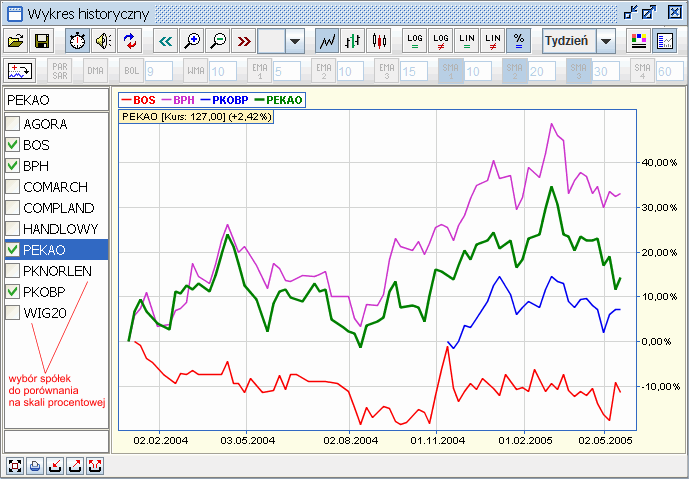This screenshot has height=479, width=689.
Task: Zoom in with the magnifier plus icon
Action: point(192,41)
